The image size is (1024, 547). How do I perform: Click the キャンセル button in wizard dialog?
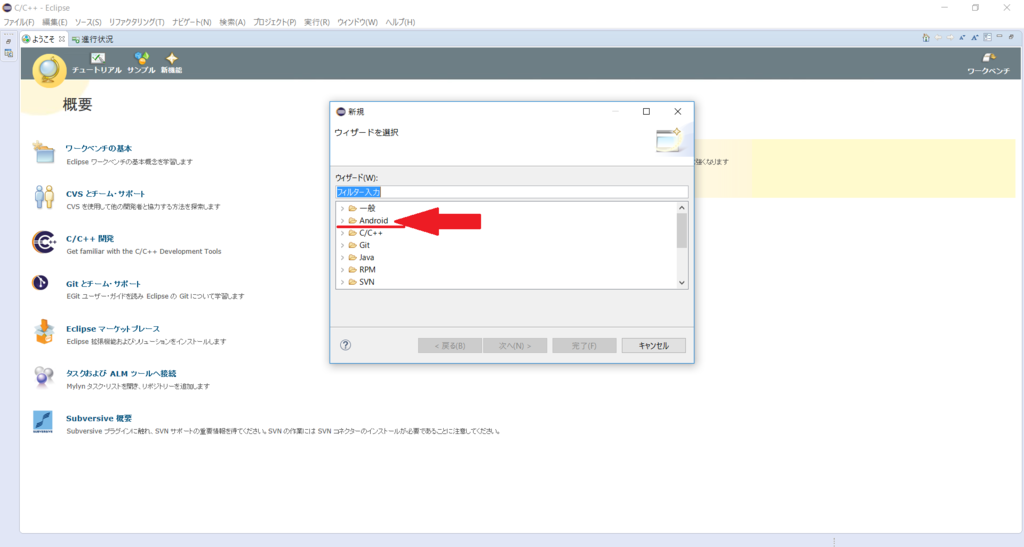coord(654,345)
